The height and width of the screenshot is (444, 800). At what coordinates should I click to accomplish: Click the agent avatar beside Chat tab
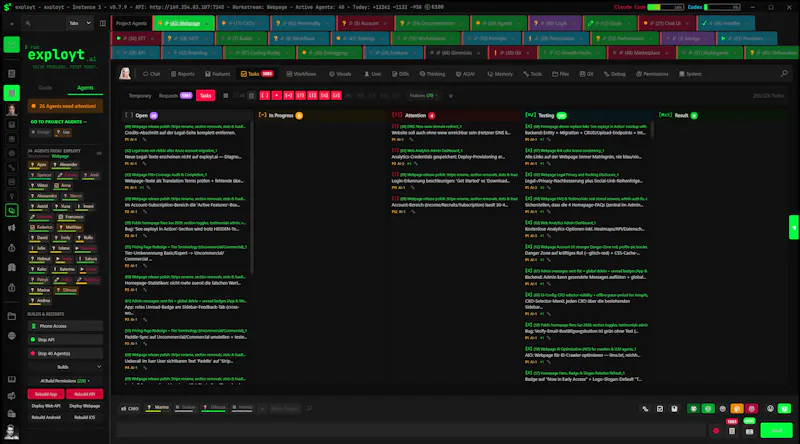[125, 74]
